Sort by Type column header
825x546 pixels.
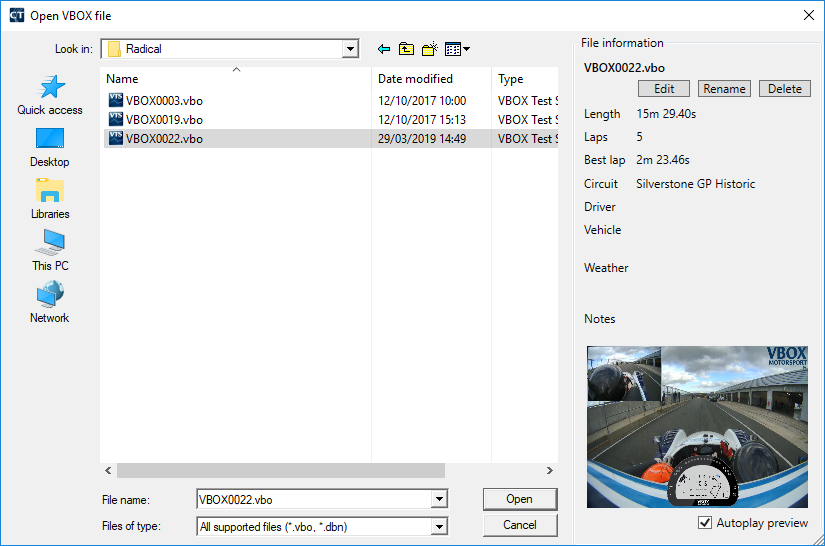tap(525, 79)
